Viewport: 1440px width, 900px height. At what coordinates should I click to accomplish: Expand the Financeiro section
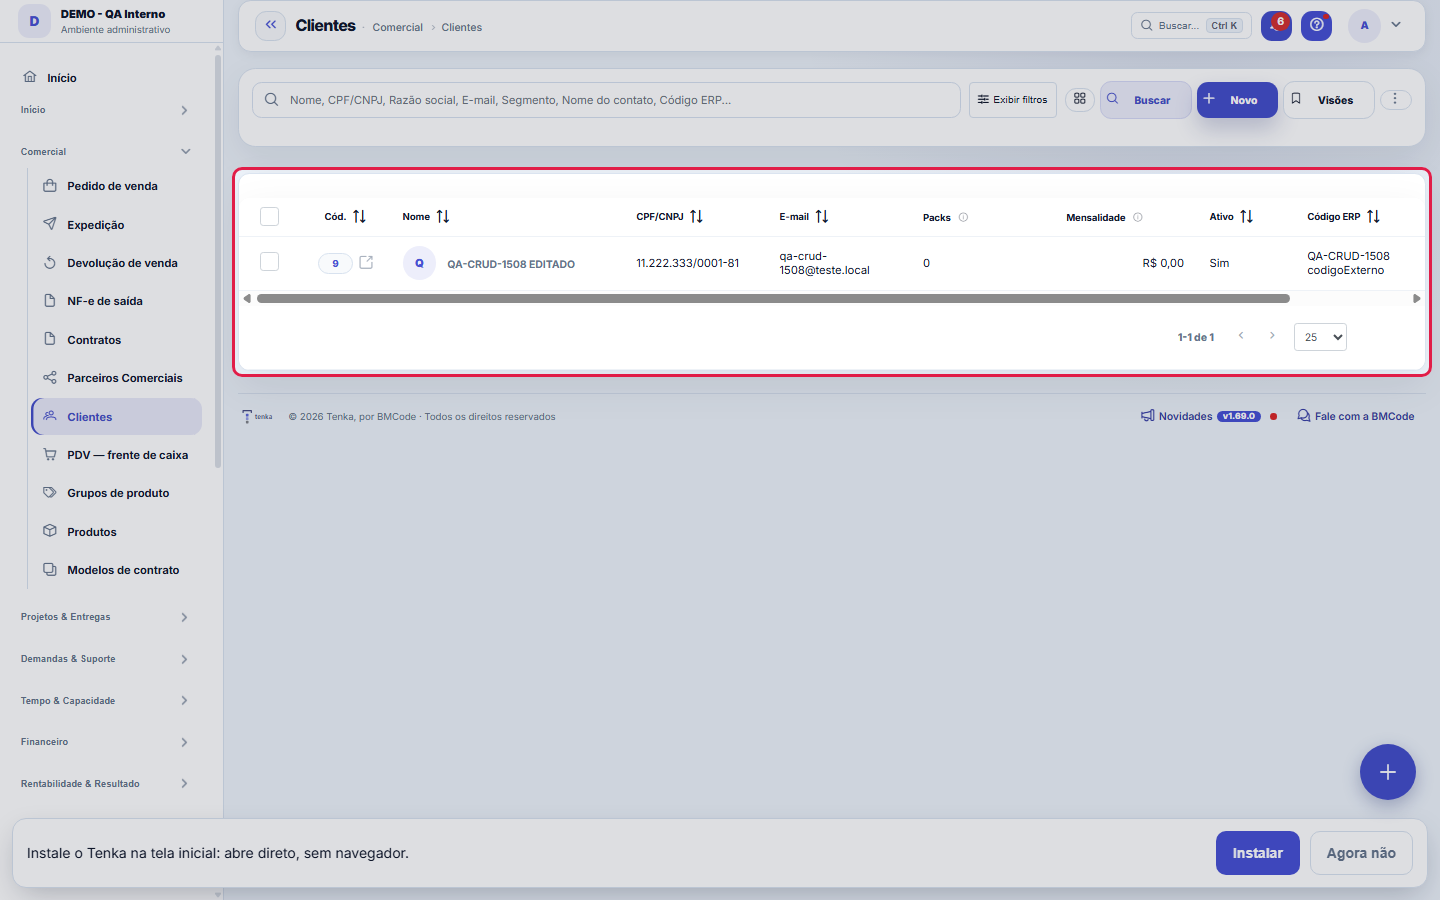pyautogui.click(x=104, y=742)
